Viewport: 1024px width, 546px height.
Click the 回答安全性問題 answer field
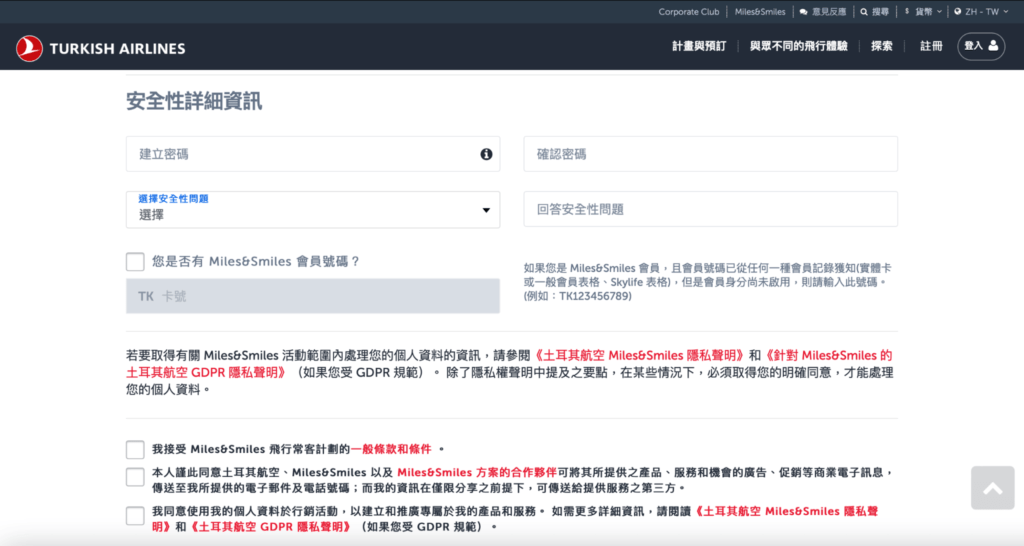click(x=711, y=209)
